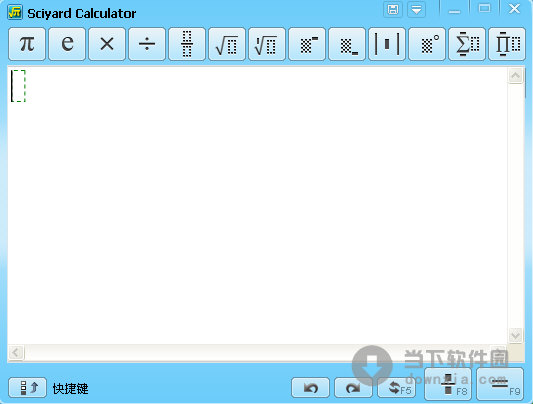Close the Sciyard Calculator window

point(514,10)
